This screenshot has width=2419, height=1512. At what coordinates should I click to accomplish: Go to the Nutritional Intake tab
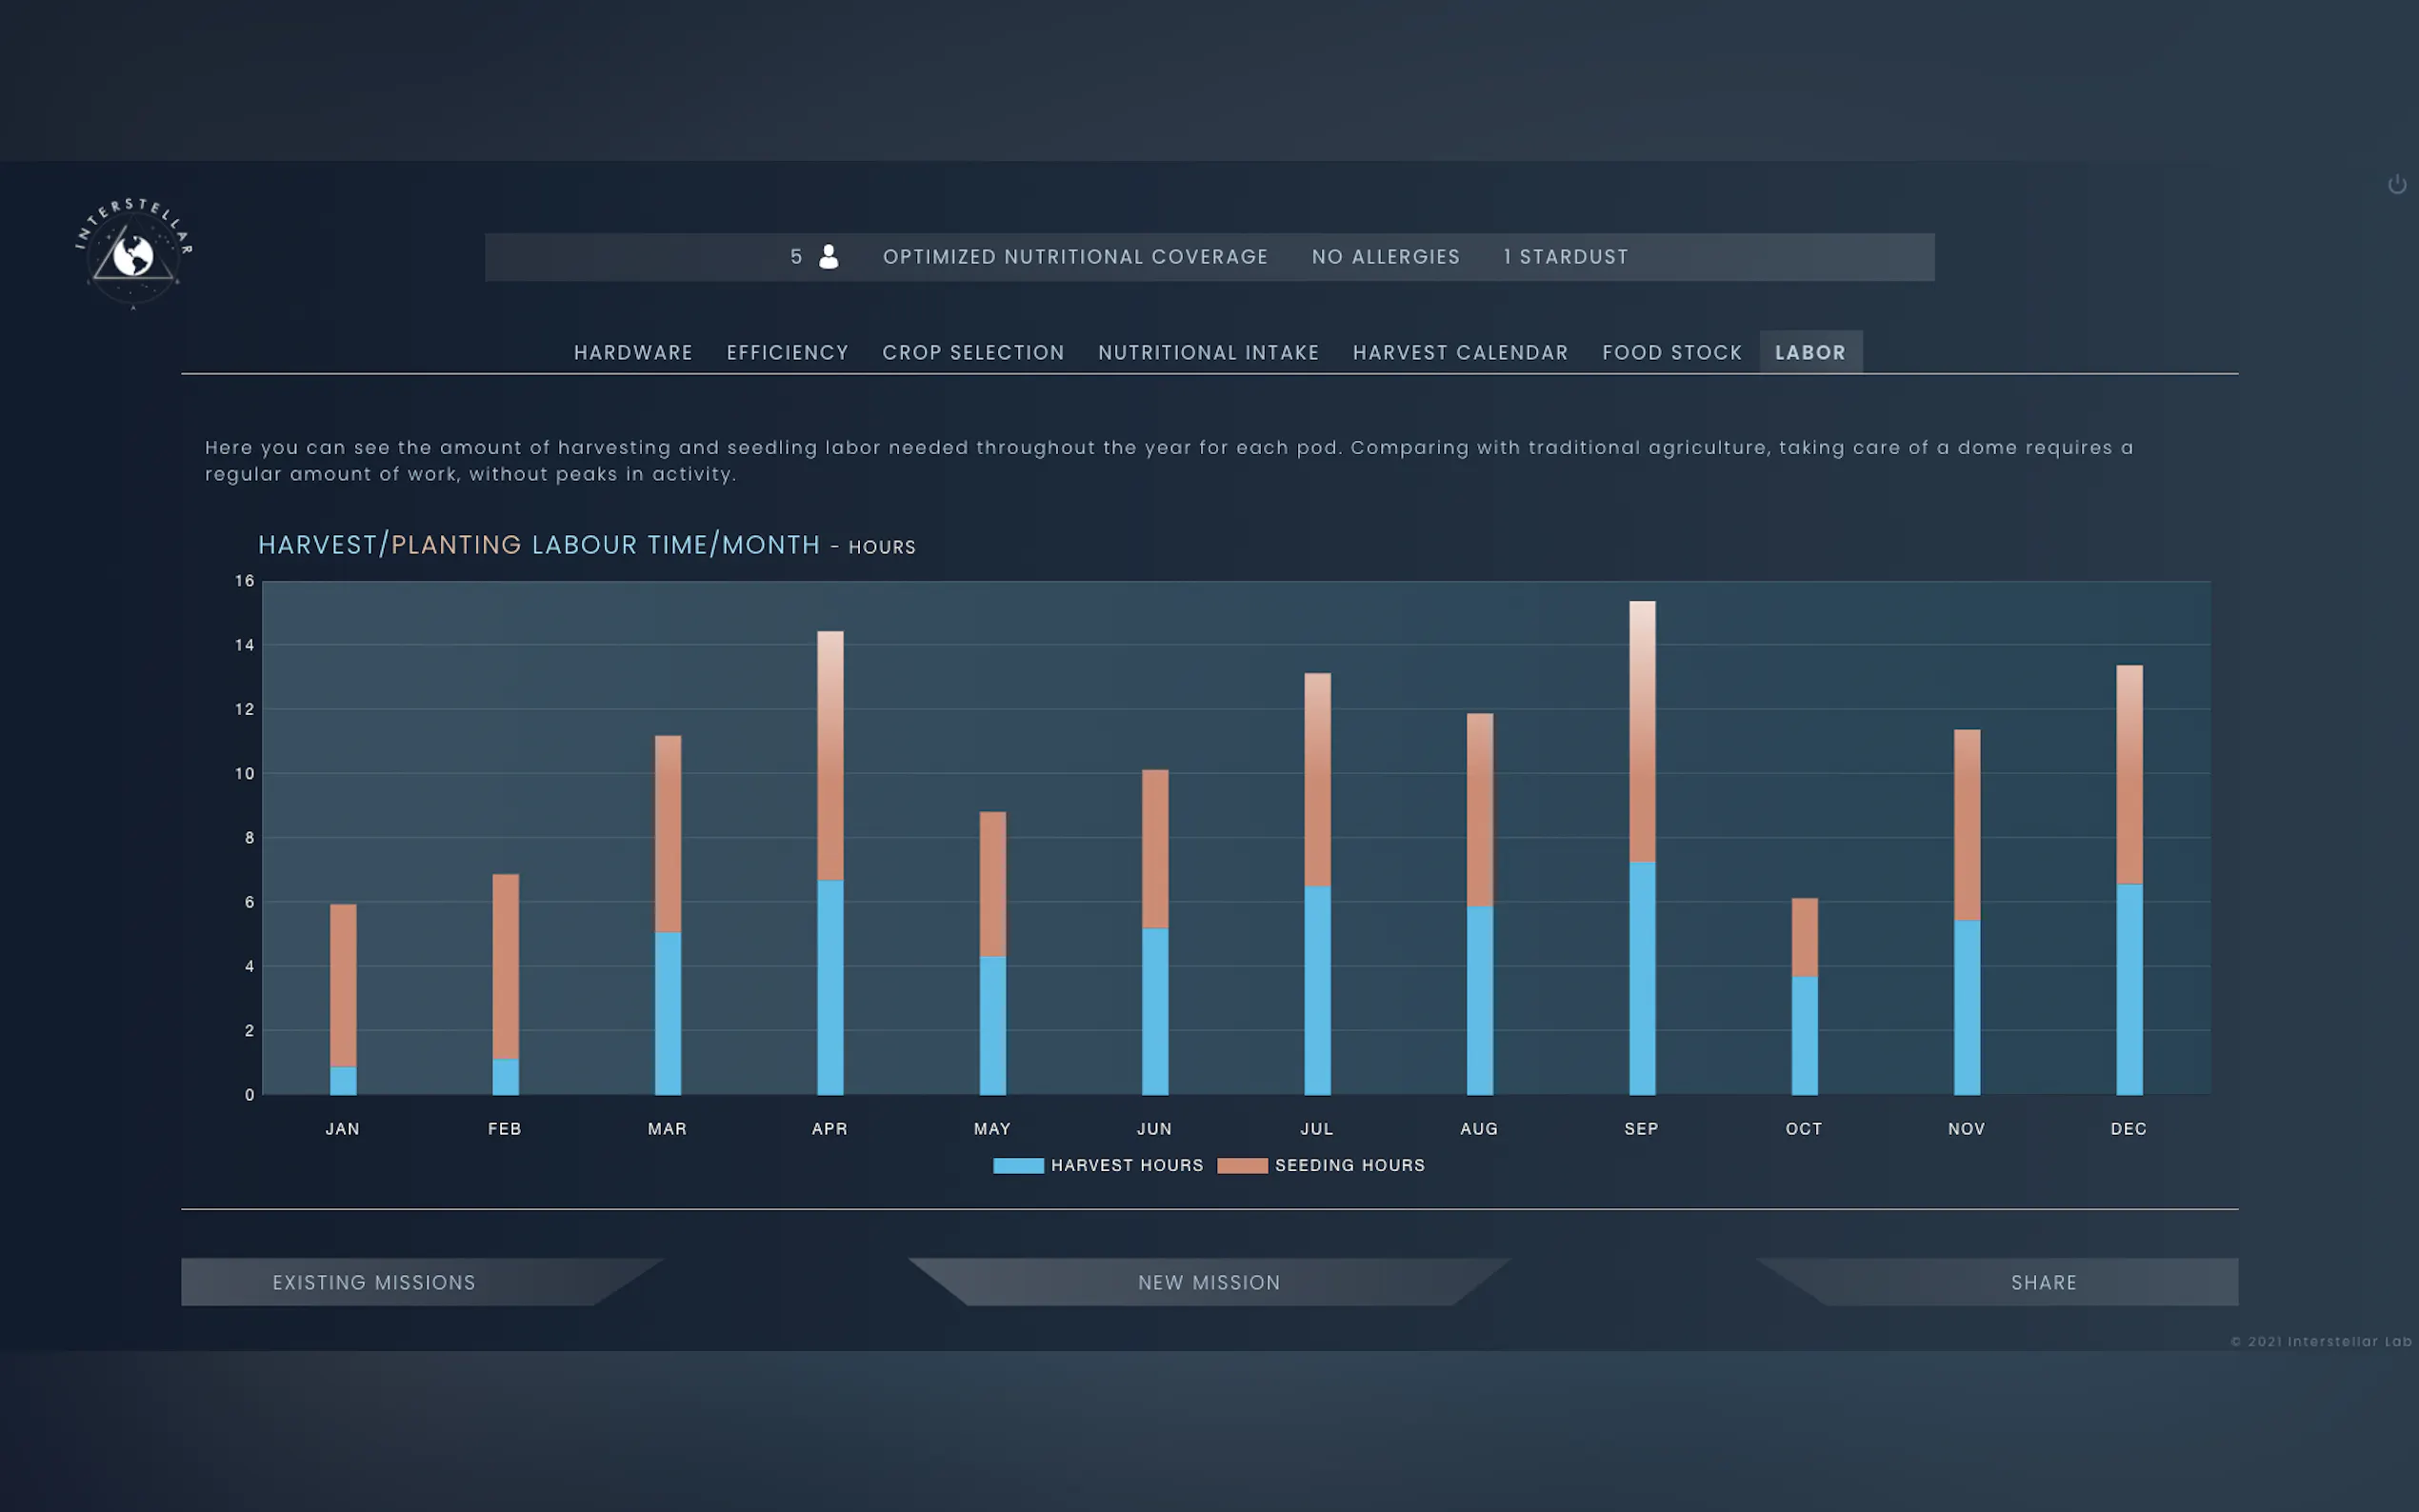tap(1208, 353)
